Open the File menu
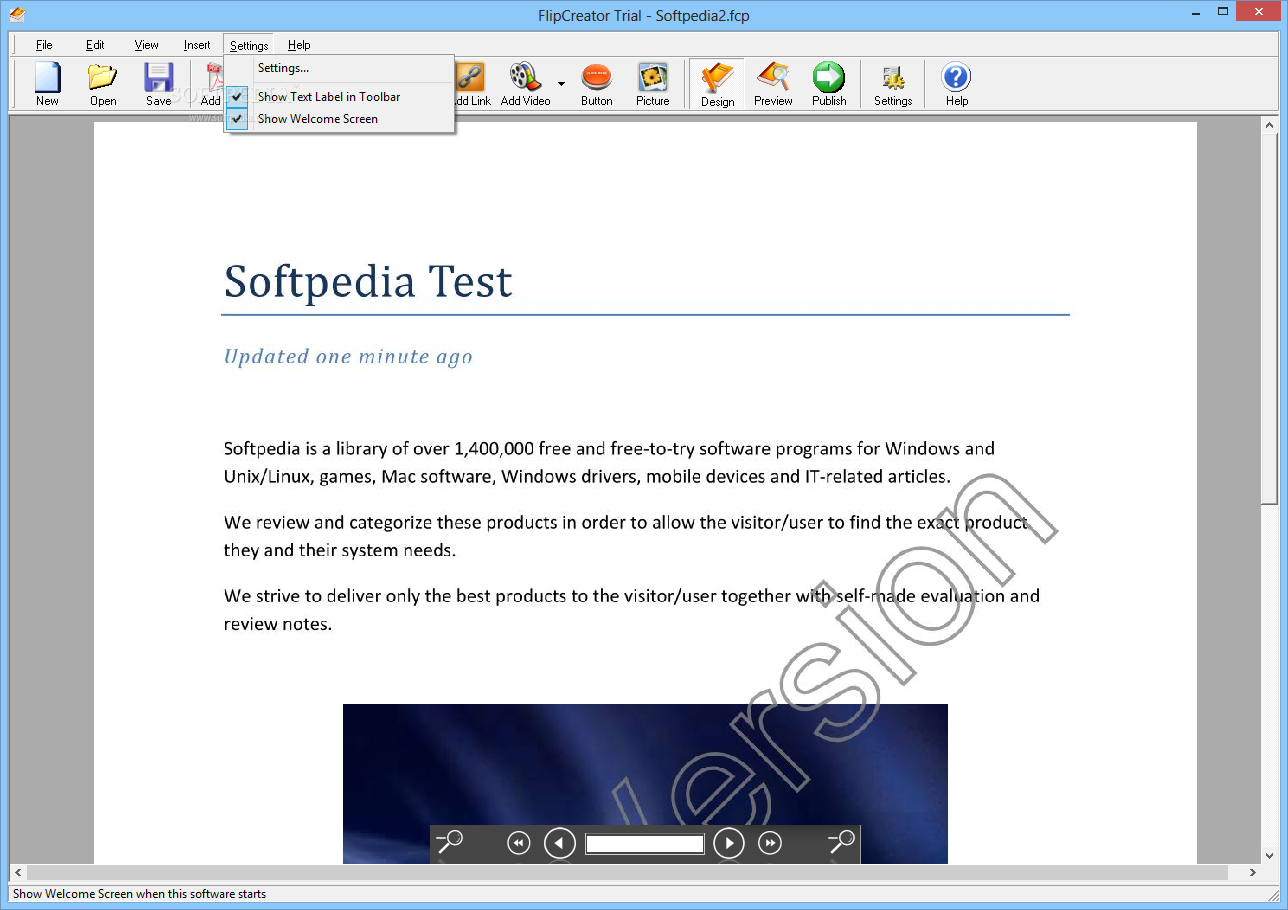 44,45
